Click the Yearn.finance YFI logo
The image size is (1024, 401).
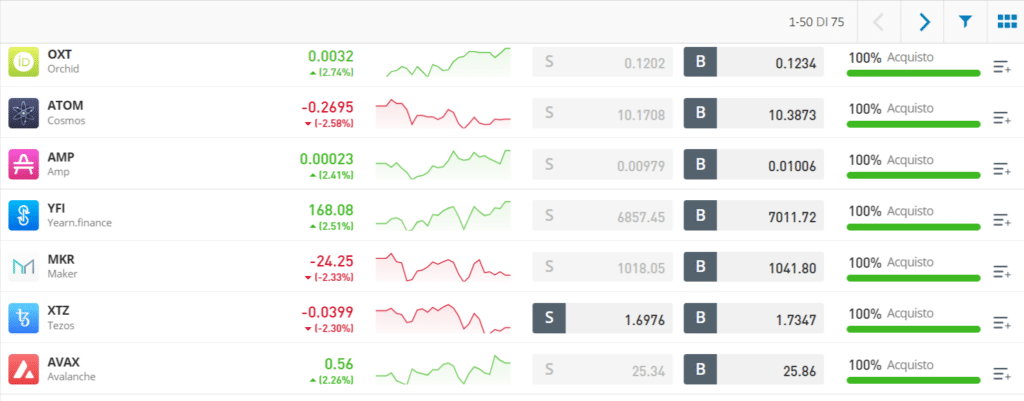[x=24, y=216]
